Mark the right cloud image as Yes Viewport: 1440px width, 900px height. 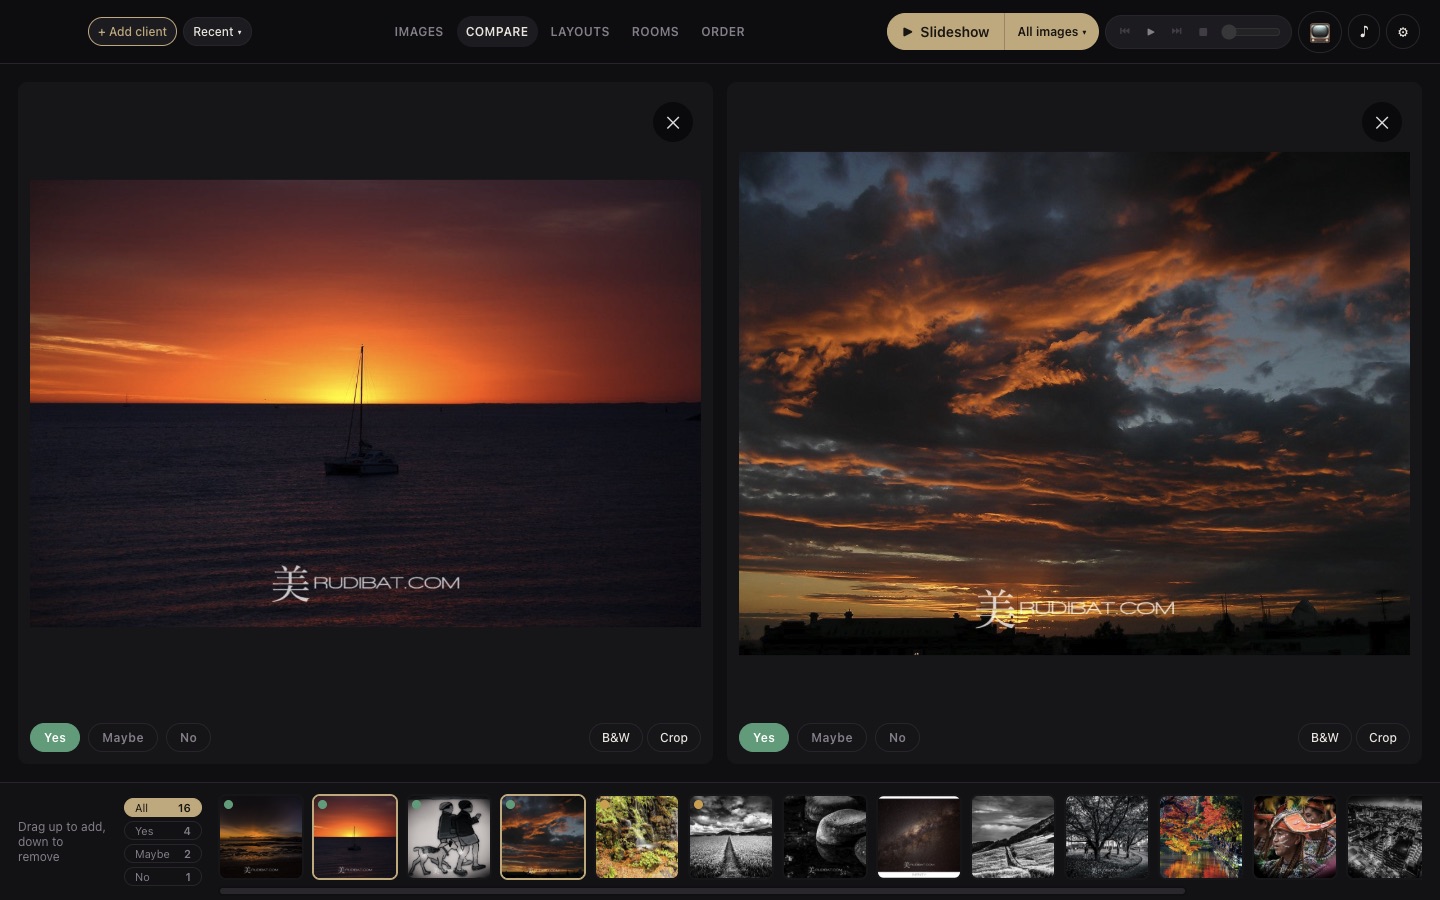click(x=764, y=738)
